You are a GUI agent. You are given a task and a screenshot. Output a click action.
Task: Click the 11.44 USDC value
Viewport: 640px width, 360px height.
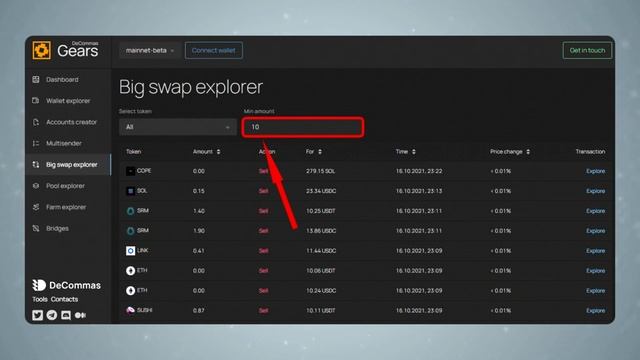pyautogui.click(x=321, y=251)
